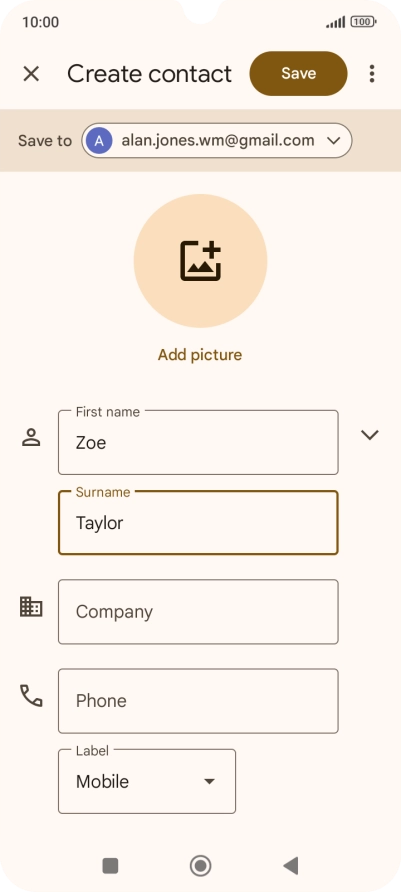Select the Phone input field

[198, 701]
